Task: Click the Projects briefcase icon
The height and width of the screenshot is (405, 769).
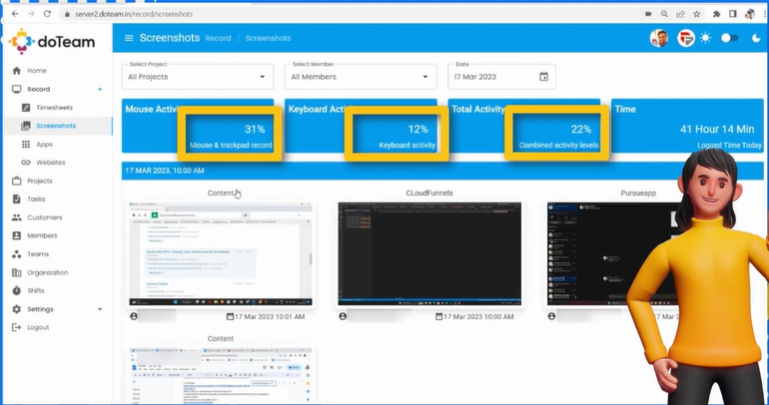Action: click(17, 181)
